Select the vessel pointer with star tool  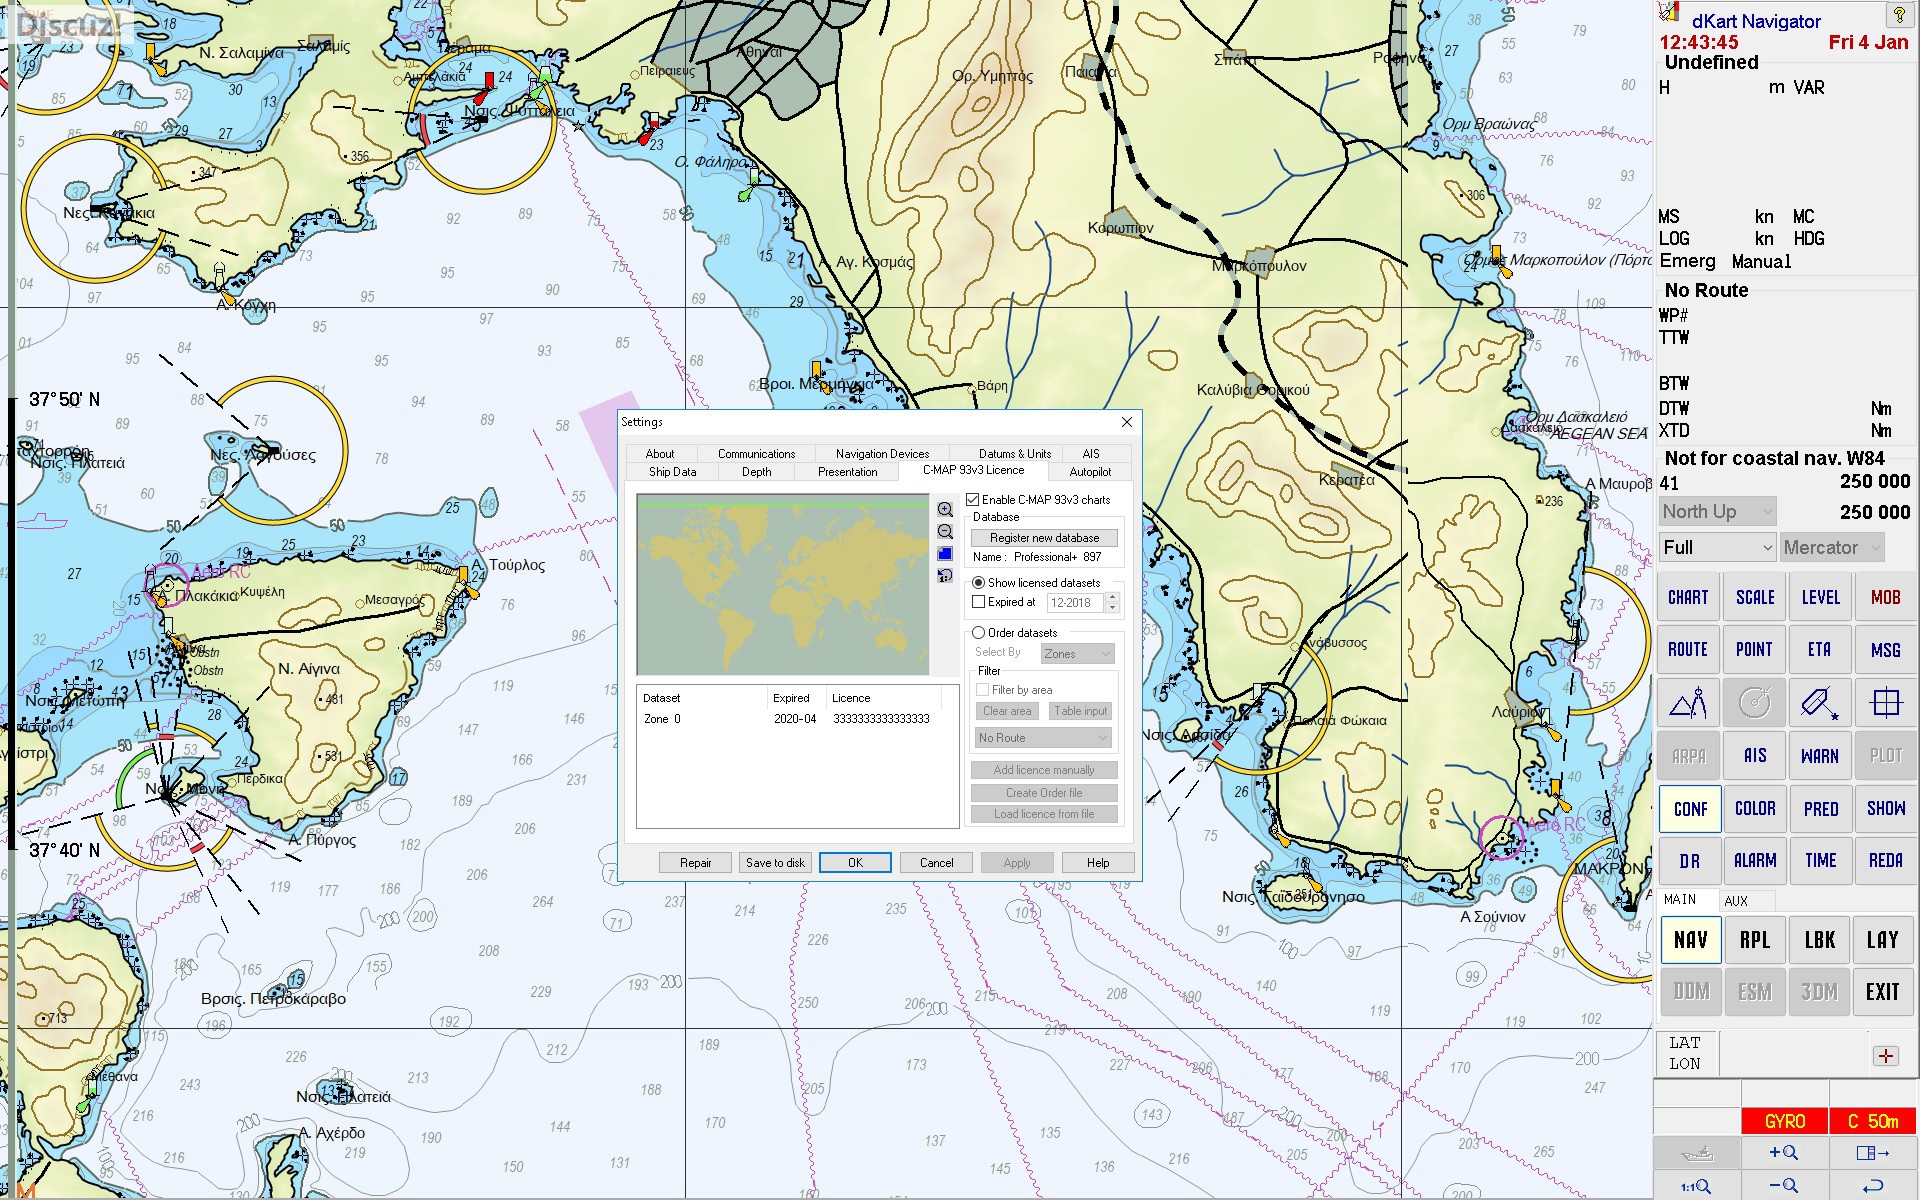[1820, 703]
